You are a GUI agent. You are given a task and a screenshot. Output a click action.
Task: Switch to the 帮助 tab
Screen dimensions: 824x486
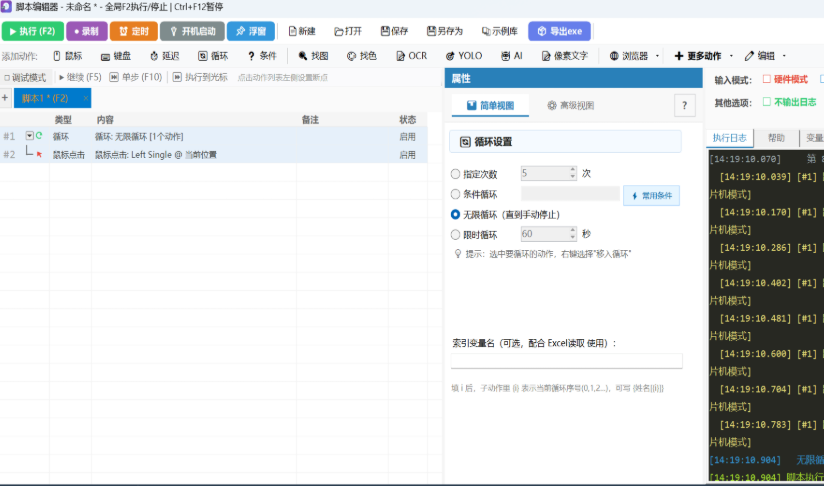coord(776,138)
